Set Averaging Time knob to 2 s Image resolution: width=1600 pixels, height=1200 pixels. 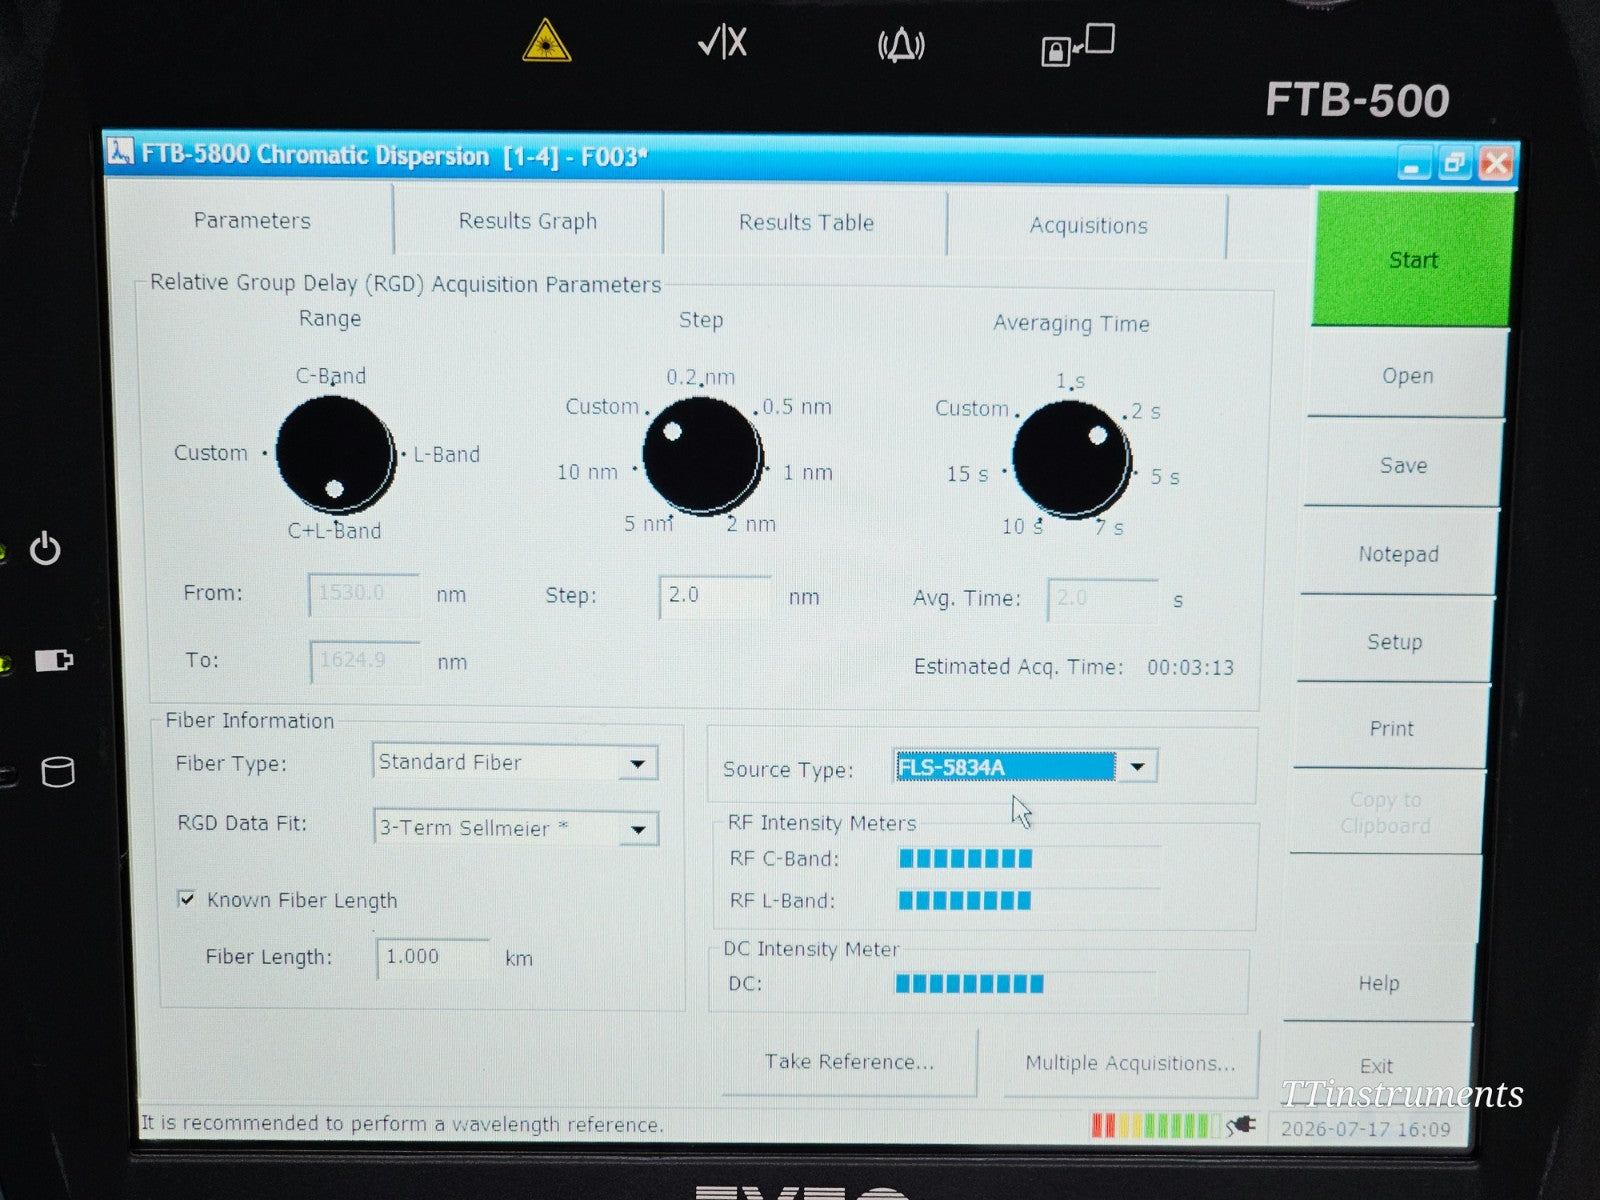[x=1146, y=411]
